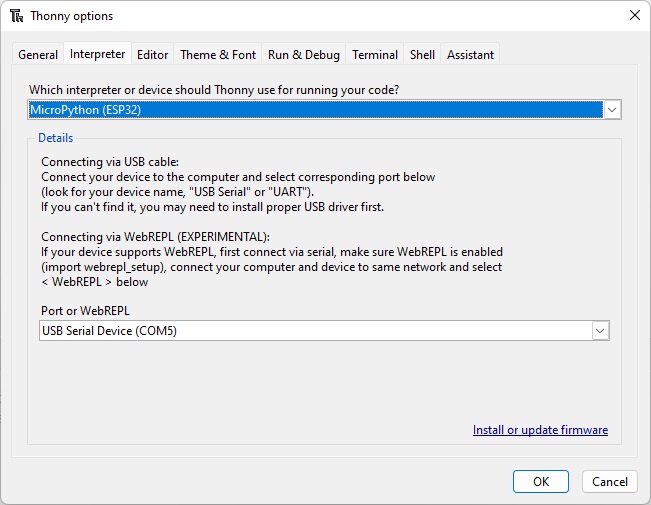Click the '< WebREPL > below' text

click(x=95, y=282)
